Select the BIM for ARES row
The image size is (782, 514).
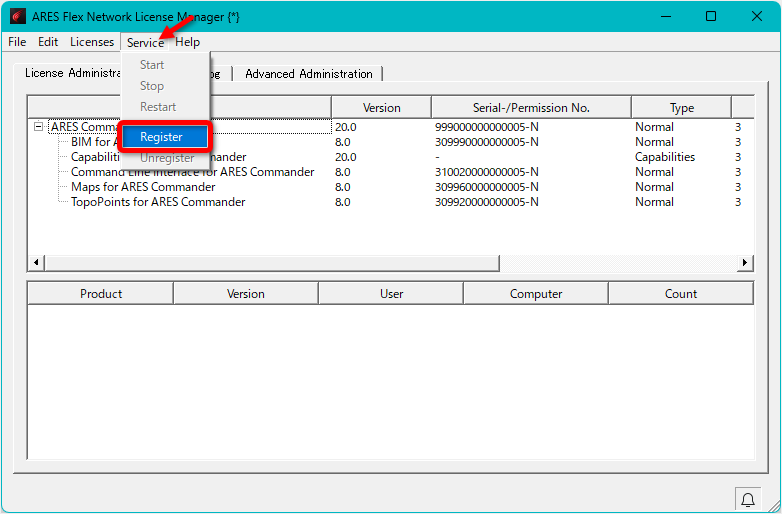pyautogui.click(x=95, y=142)
